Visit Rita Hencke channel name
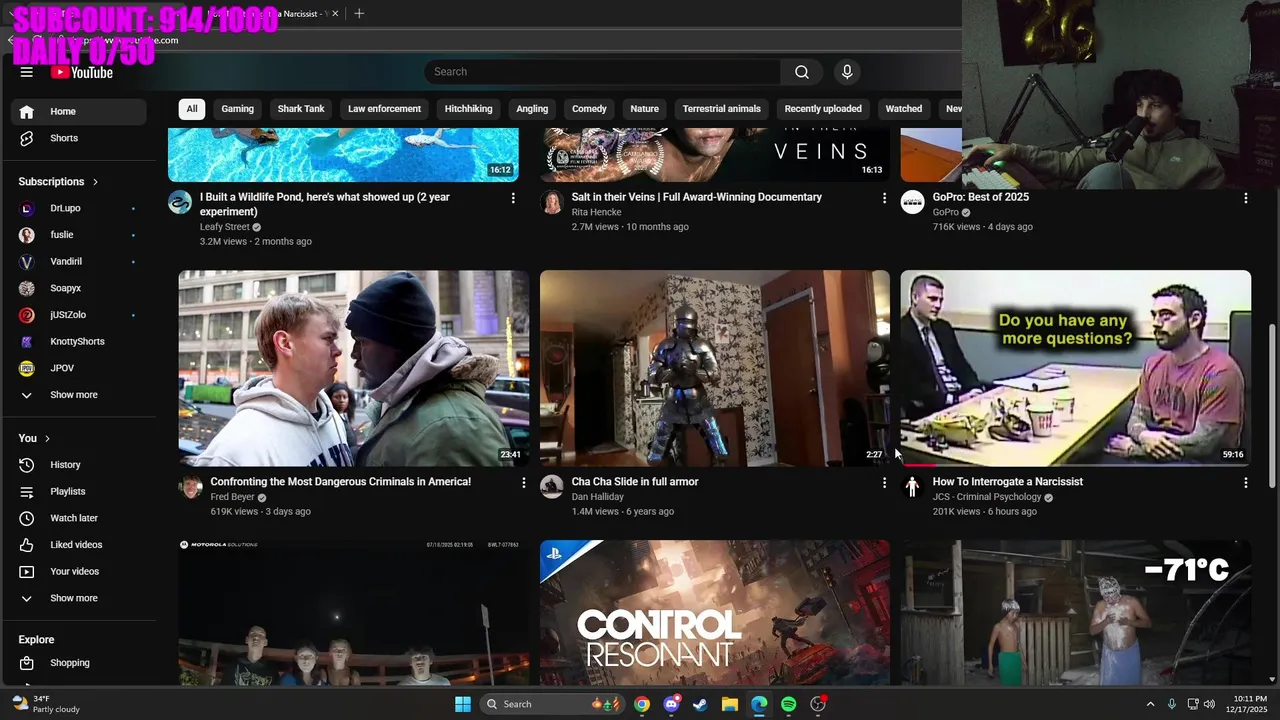The width and height of the screenshot is (1280, 720). [597, 212]
